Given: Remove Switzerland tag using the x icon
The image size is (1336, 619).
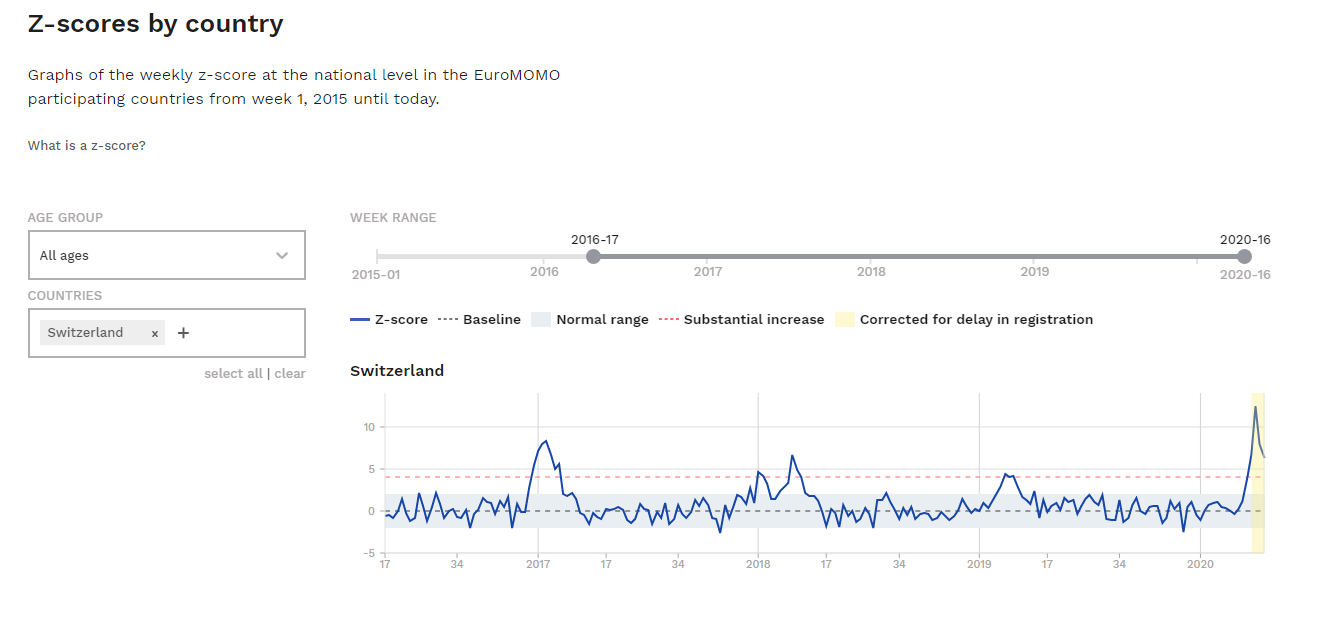Looking at the screenshot, I should pyautogui.click(x=155, y=334).
